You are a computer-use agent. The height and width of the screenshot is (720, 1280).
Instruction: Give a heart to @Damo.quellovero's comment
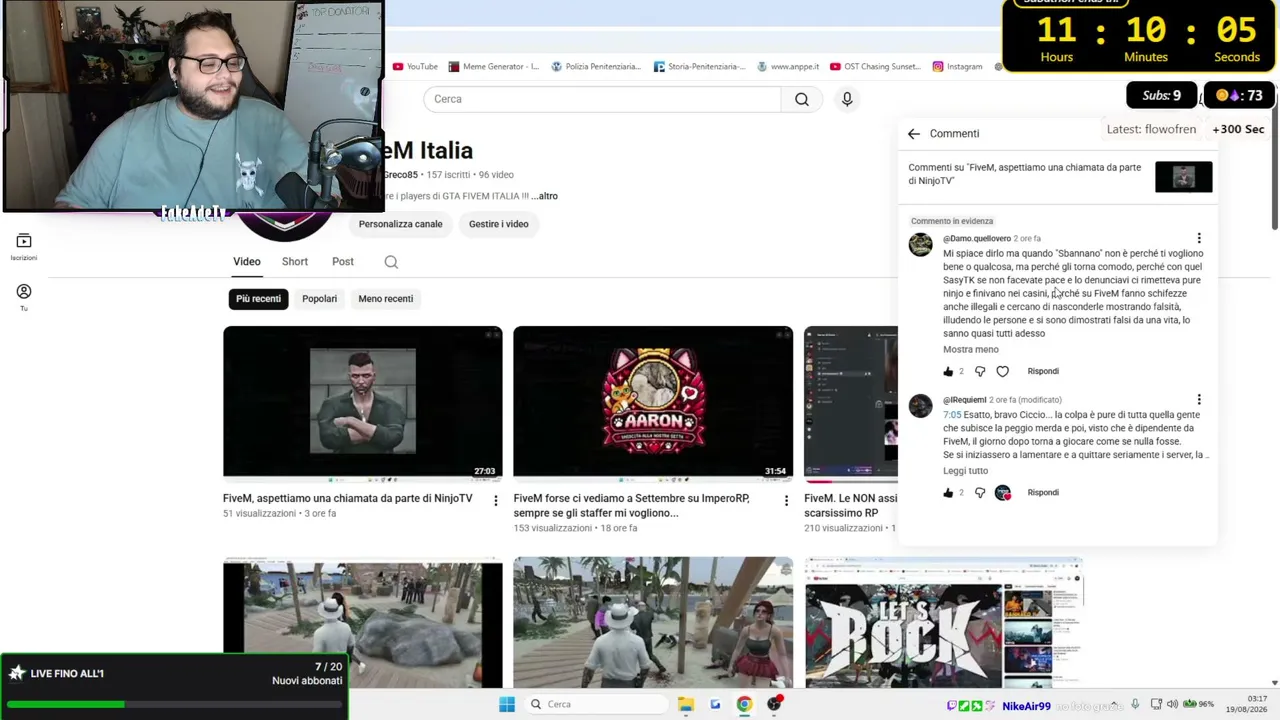point(1002,371)
